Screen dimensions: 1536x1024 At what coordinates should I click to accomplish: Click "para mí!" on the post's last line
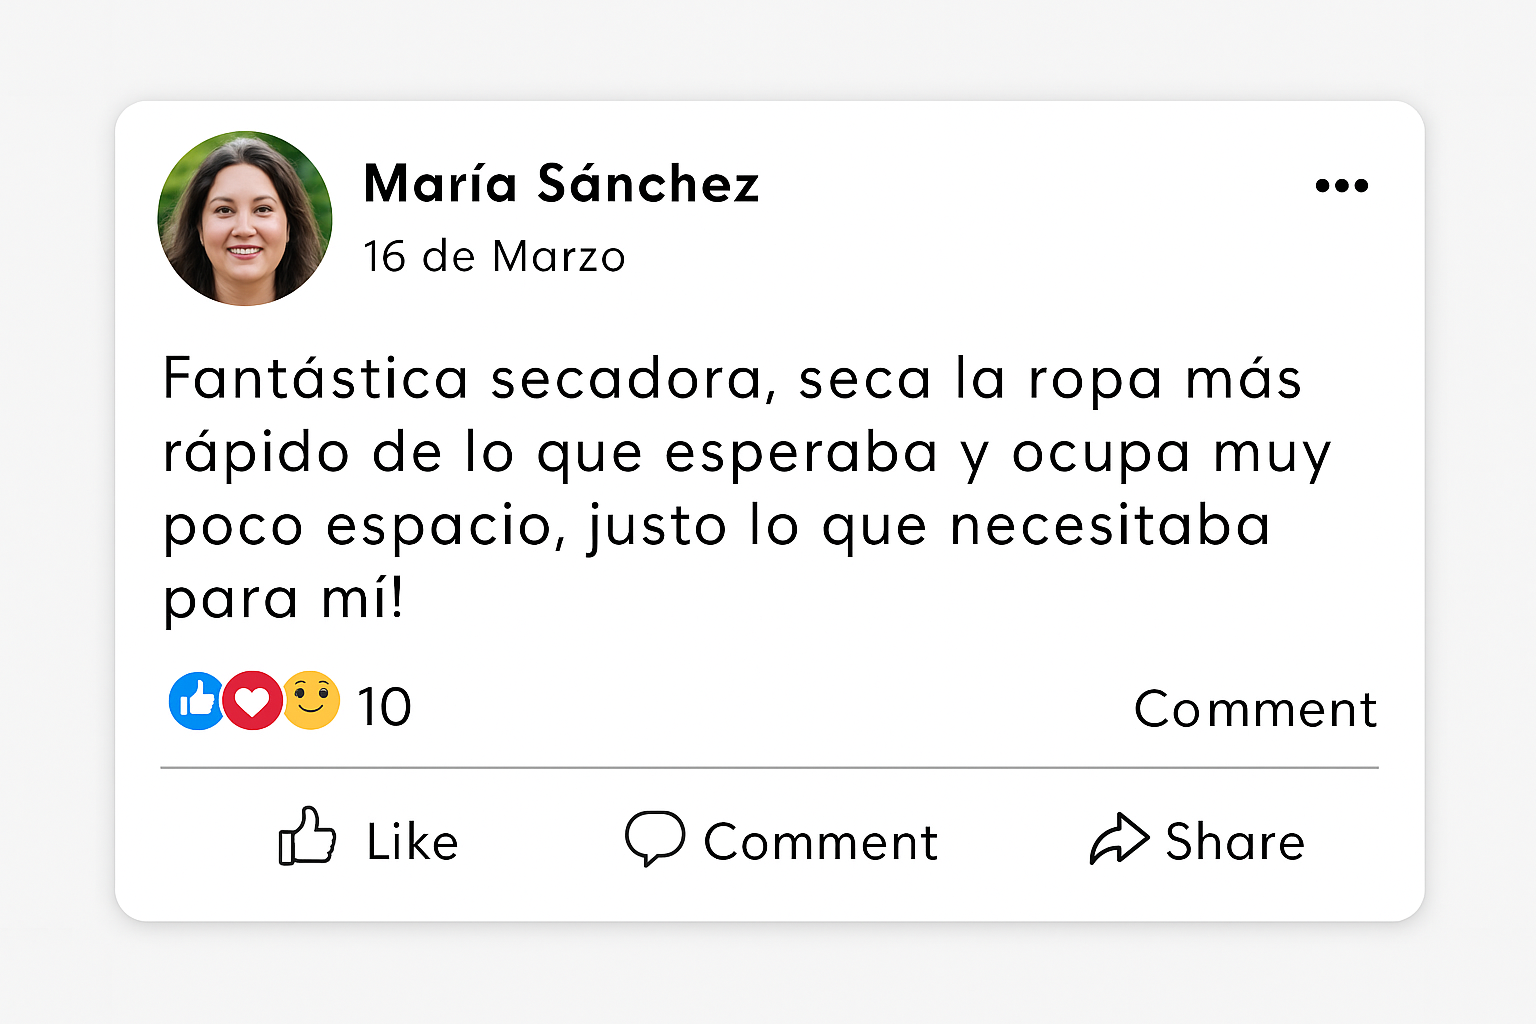click(x=283, y=599)
